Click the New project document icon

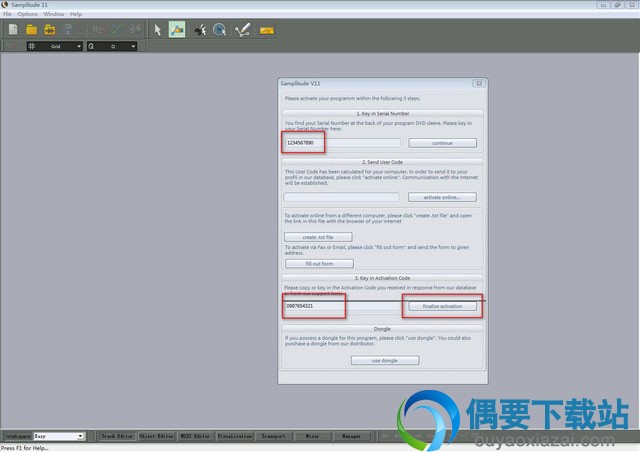pos(13,30)
